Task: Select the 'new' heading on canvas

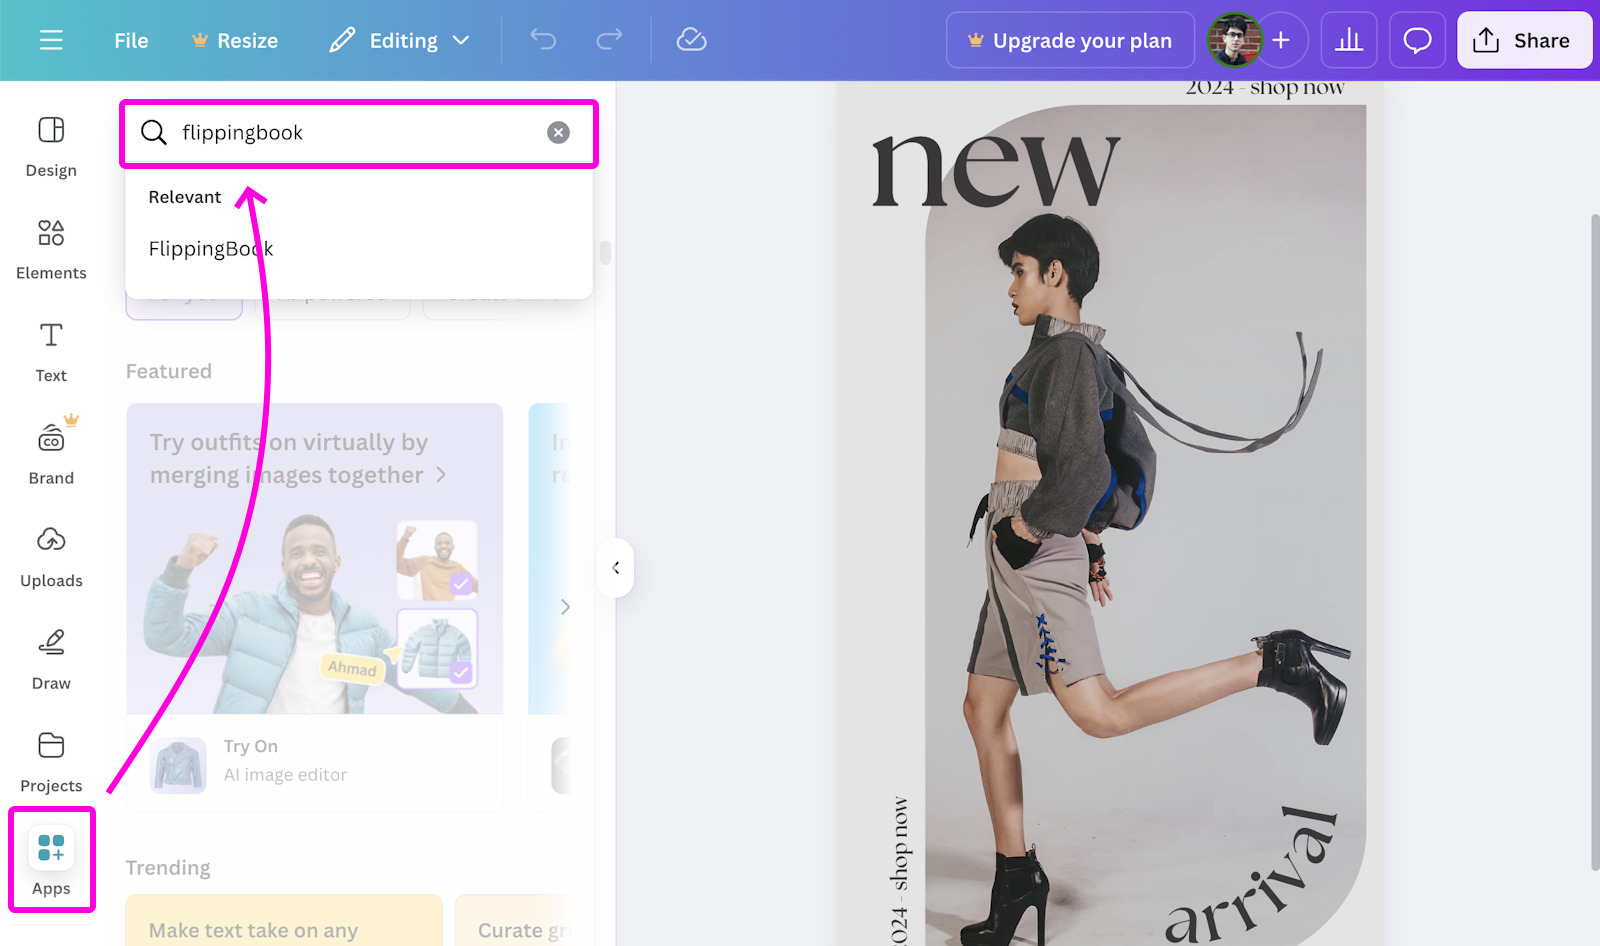Action: click(x=996, y=170)
